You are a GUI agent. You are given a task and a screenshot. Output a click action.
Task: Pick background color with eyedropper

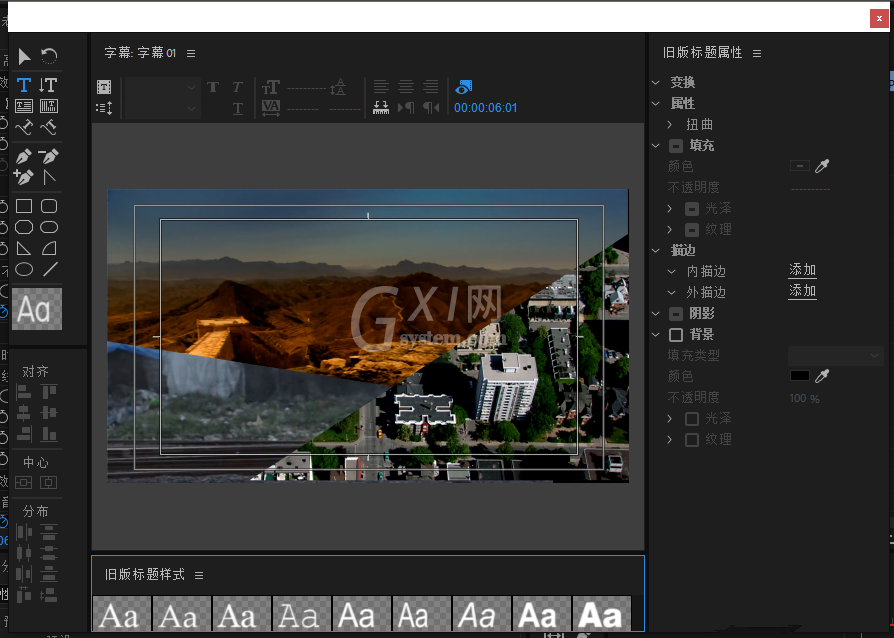click(x=822, y=376)
